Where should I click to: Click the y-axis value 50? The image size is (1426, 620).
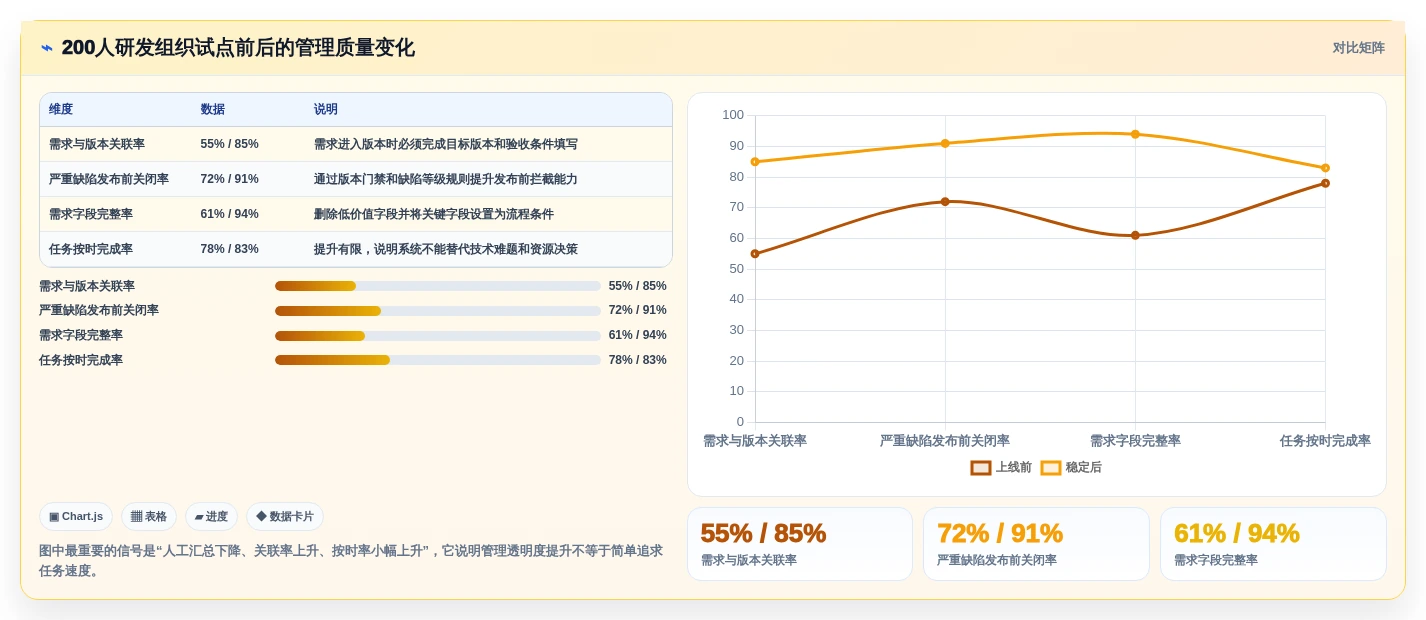point(736,269)
